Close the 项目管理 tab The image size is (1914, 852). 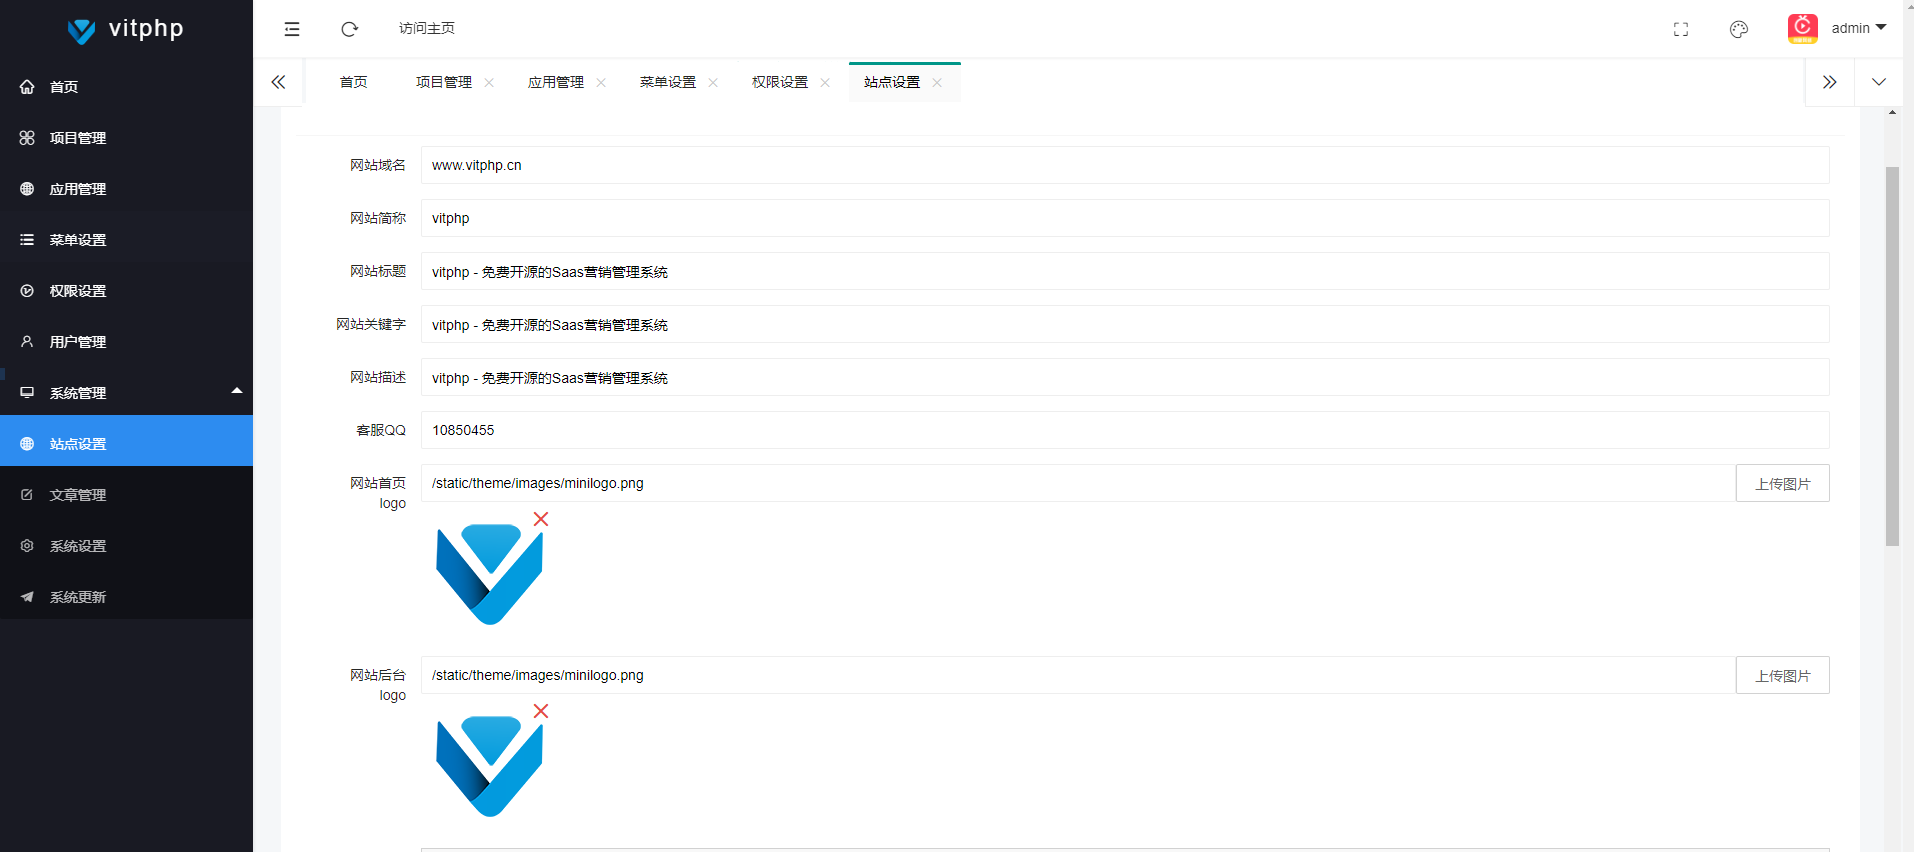point(489,83)
